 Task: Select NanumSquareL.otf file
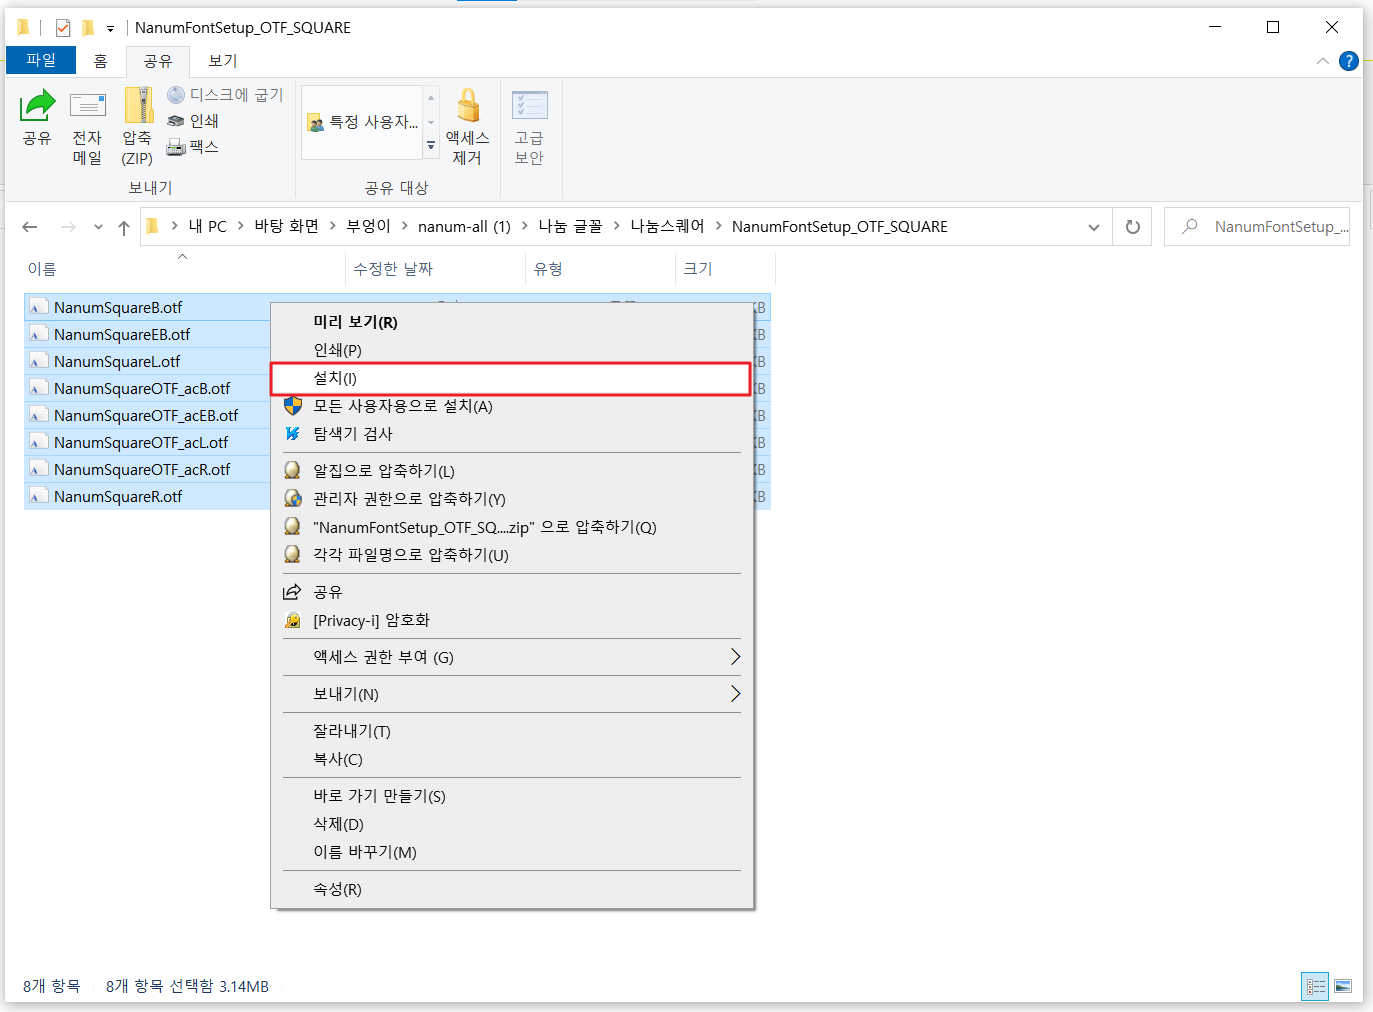point(117,361)
